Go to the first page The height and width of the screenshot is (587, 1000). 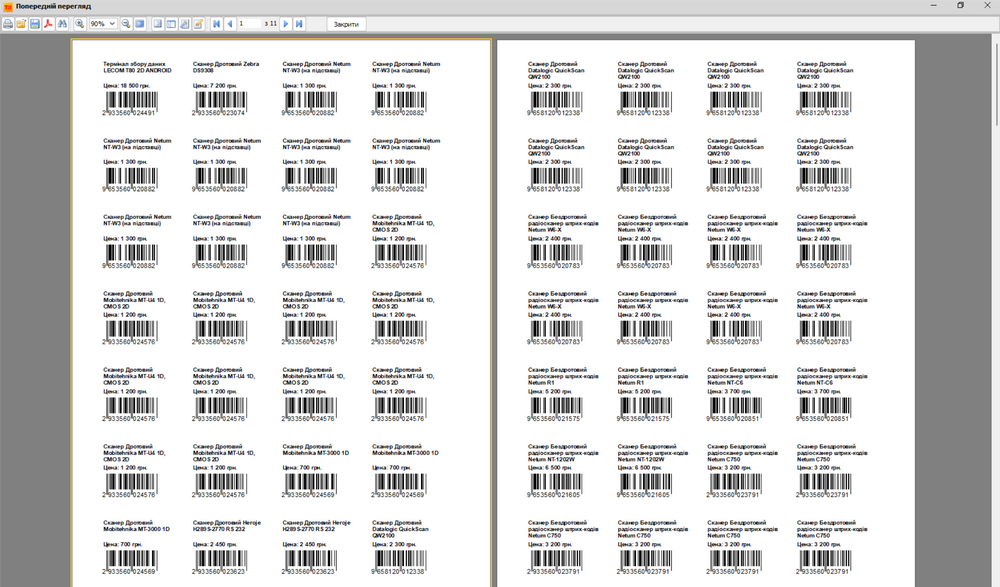[x=217, y=23]
